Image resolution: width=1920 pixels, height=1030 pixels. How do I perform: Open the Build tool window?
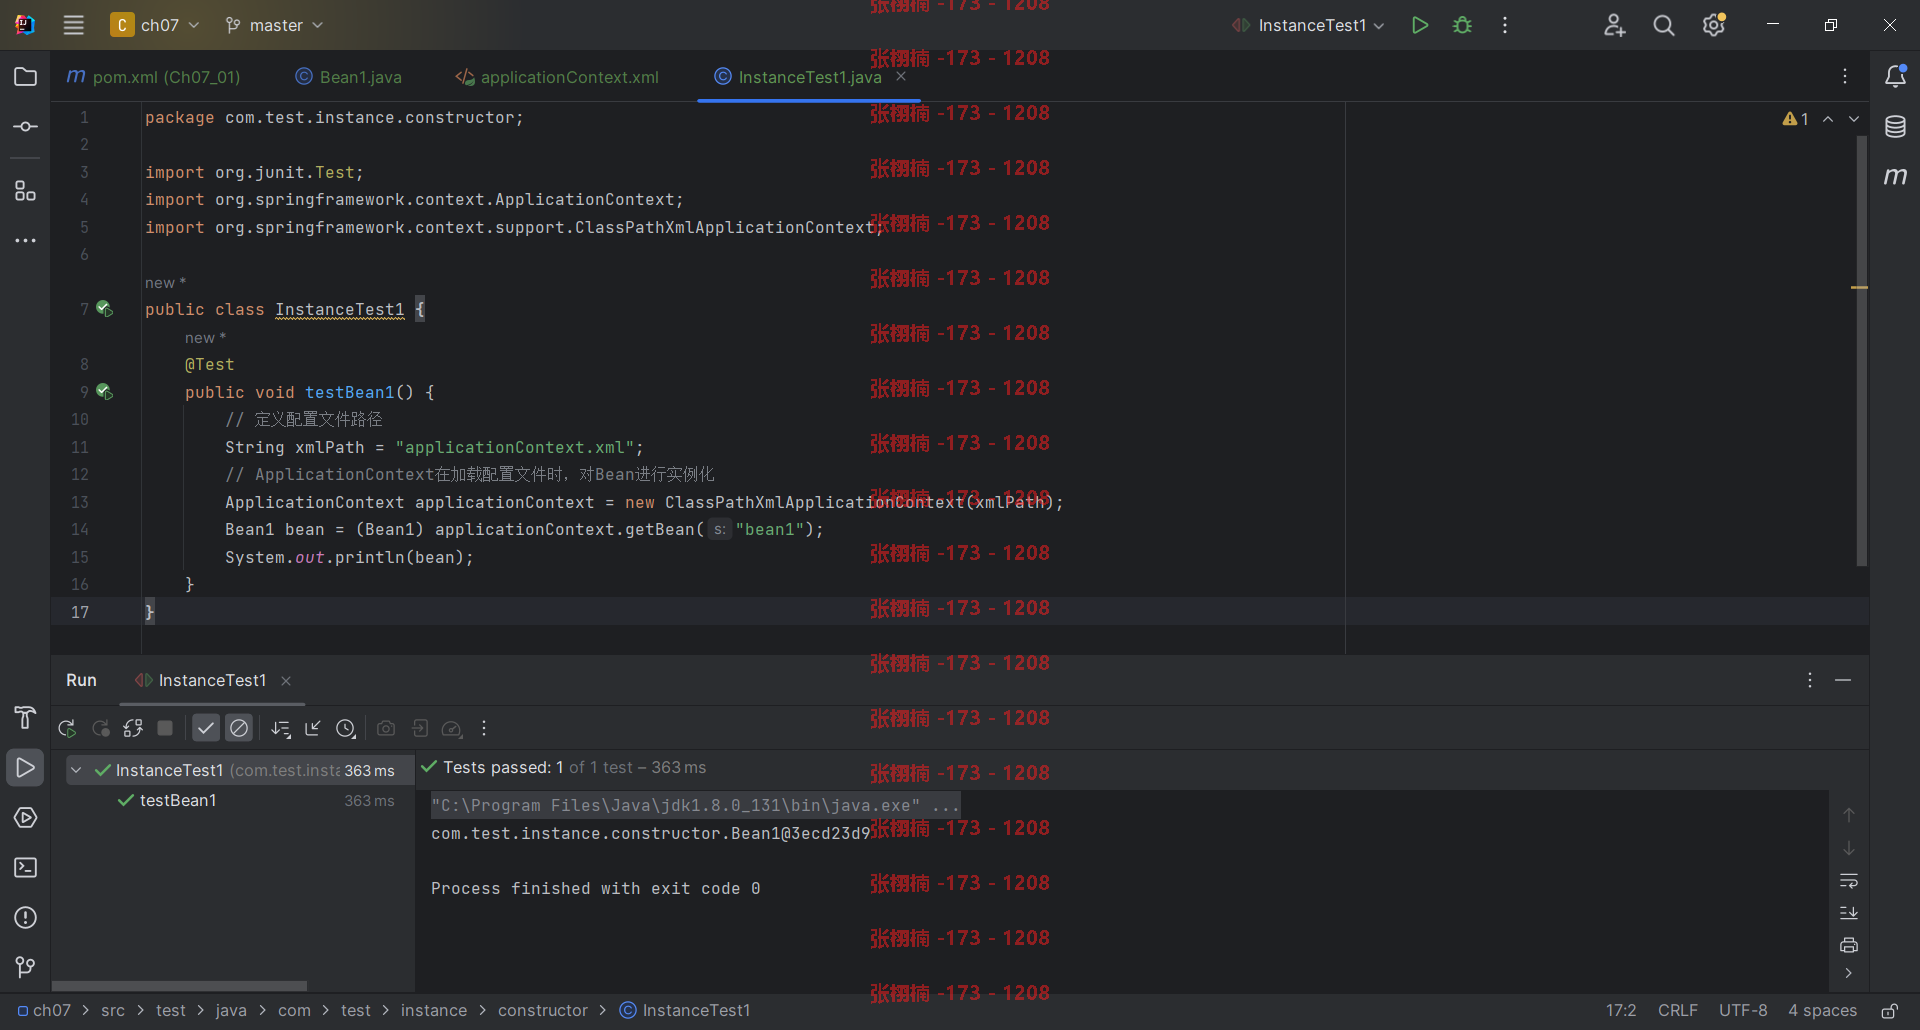26,717
